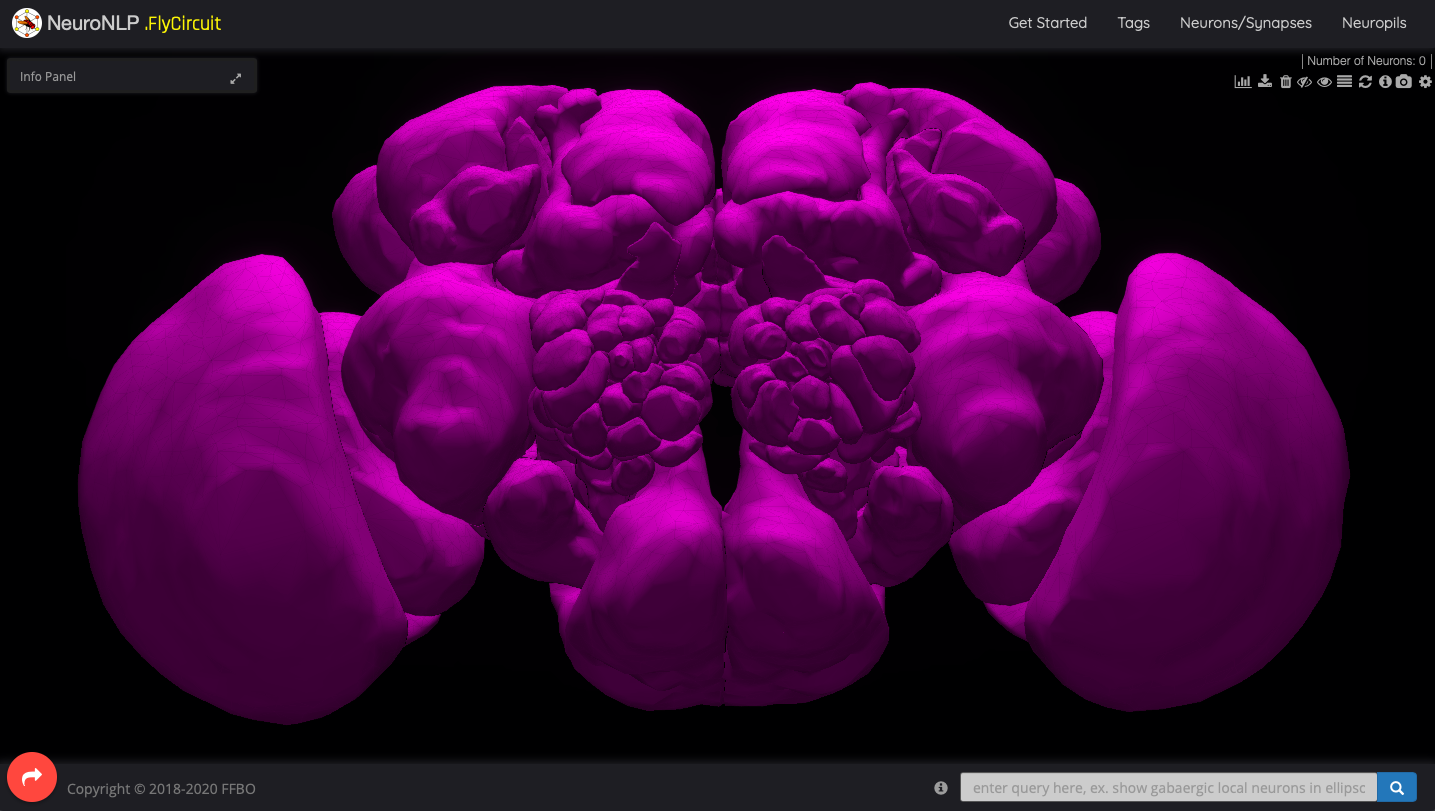Click the red share arrow button
This screenshot has width=1435, height=811.
[32, 777]
